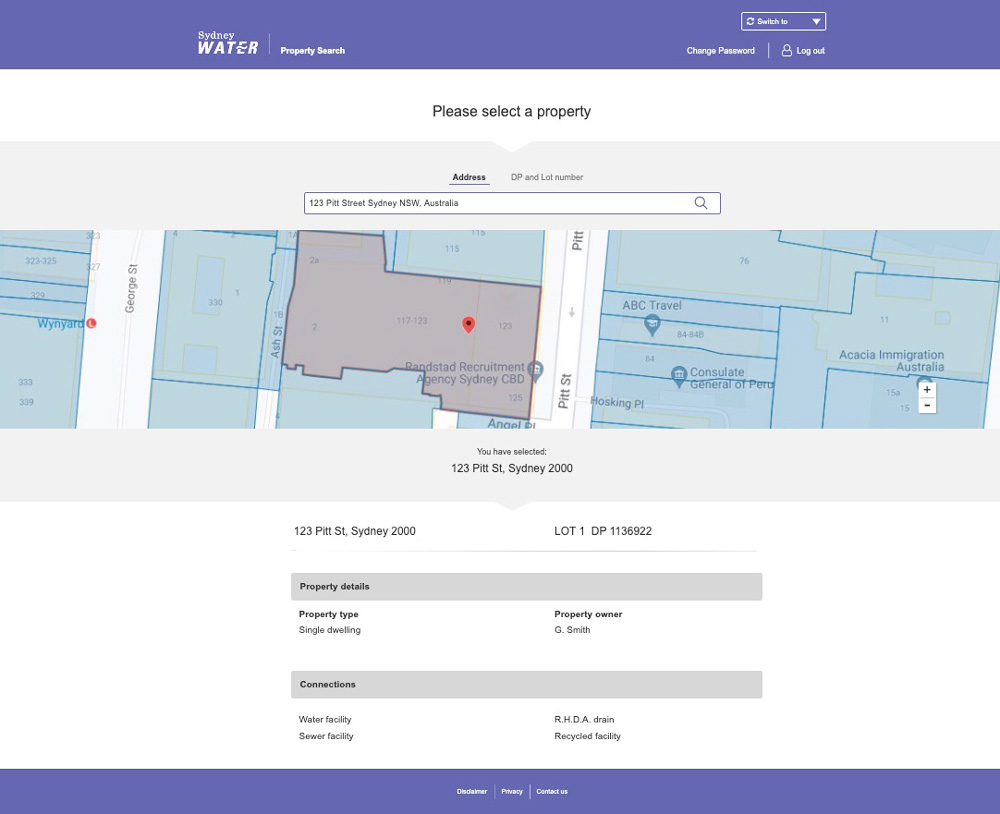Zoom in the map with plus button

[927, 389]
